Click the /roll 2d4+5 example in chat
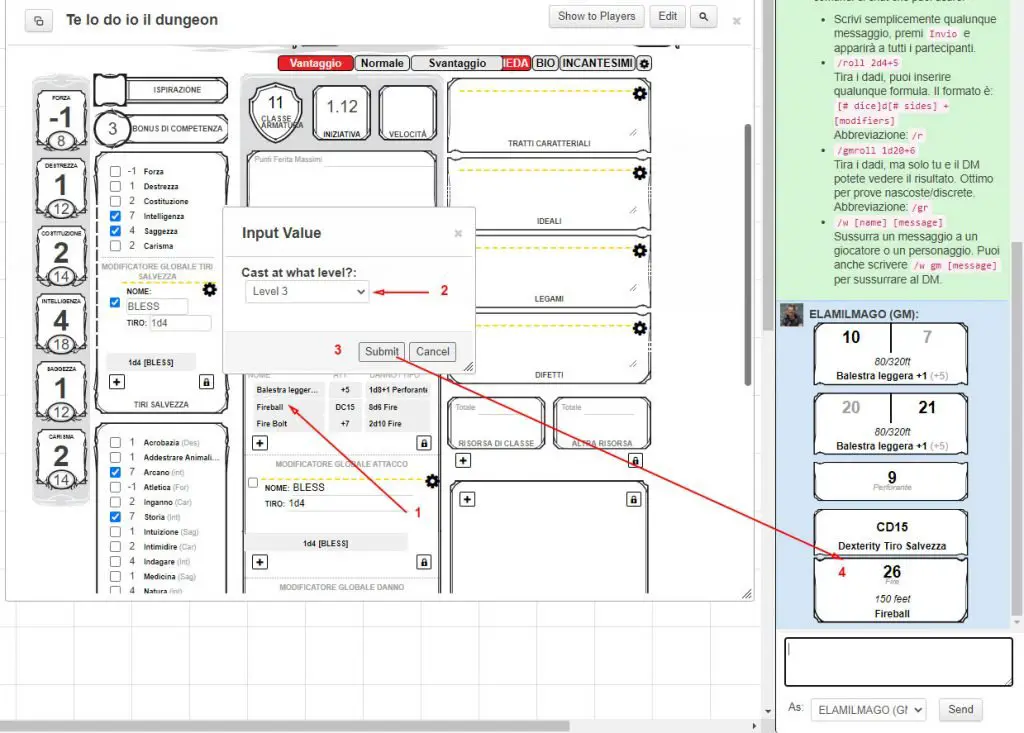 tap(867, 63)
